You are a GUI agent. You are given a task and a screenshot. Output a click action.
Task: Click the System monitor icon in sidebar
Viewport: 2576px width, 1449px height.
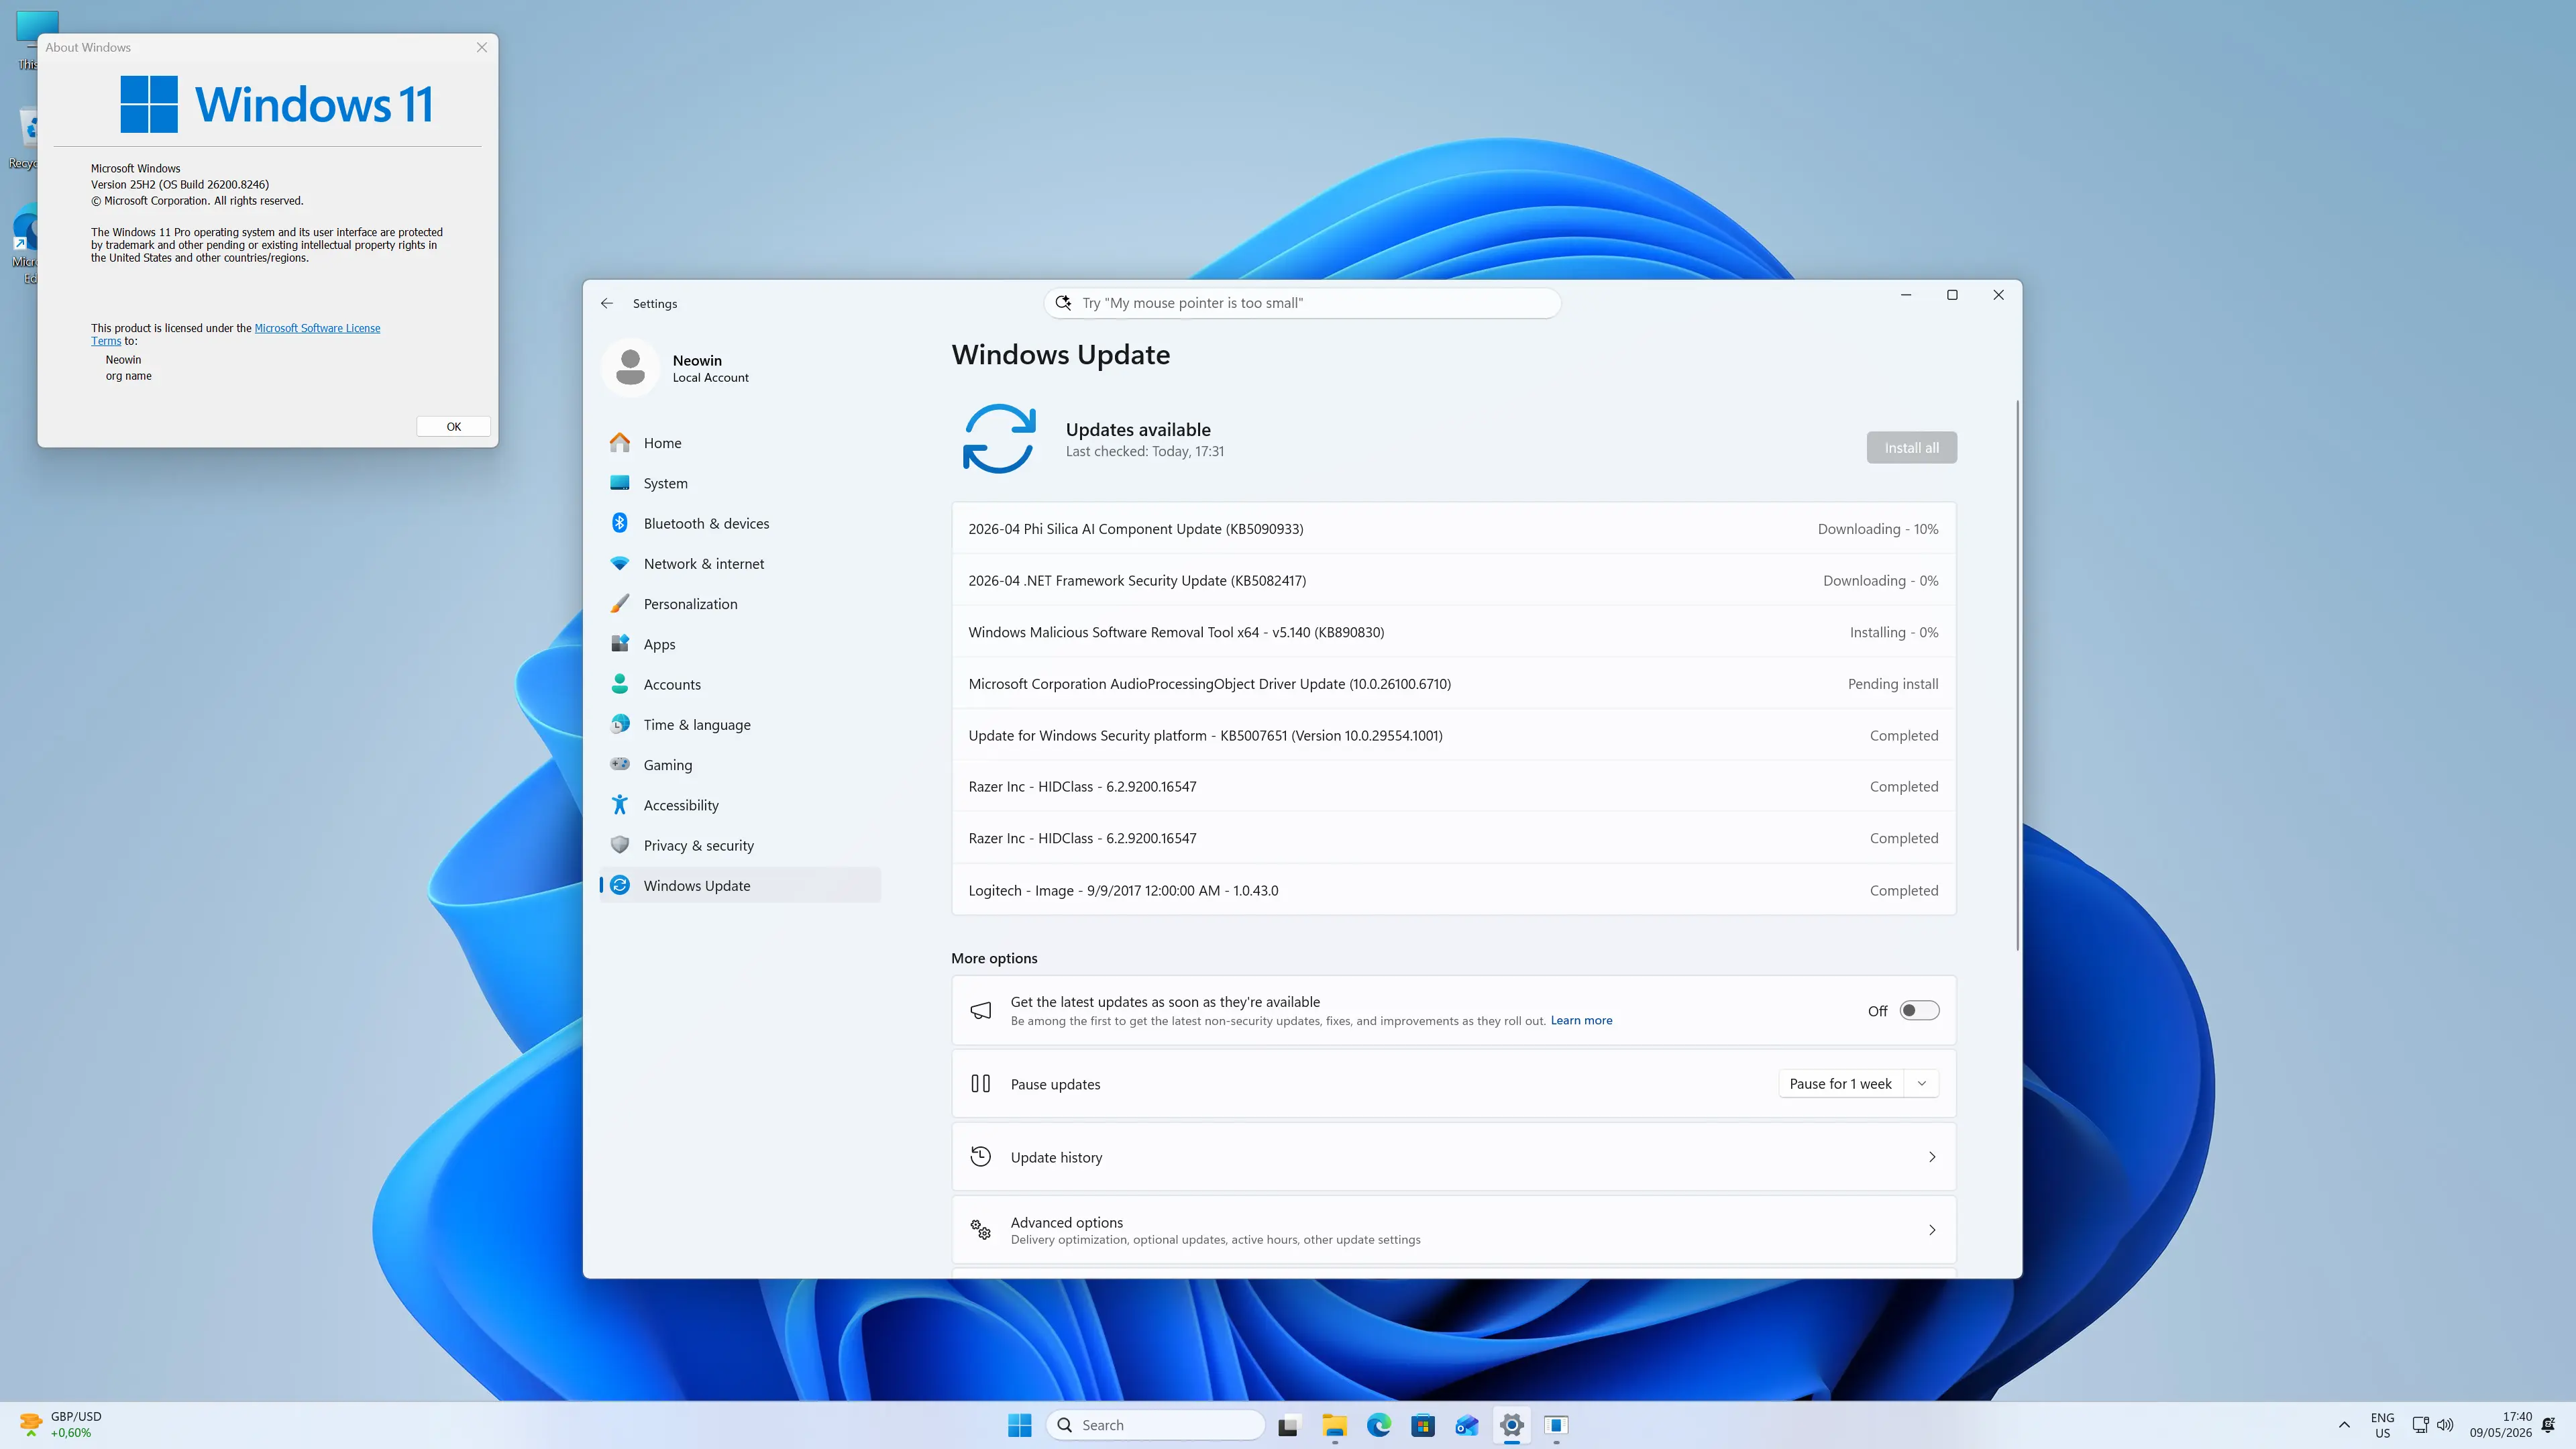click(620, 483)
